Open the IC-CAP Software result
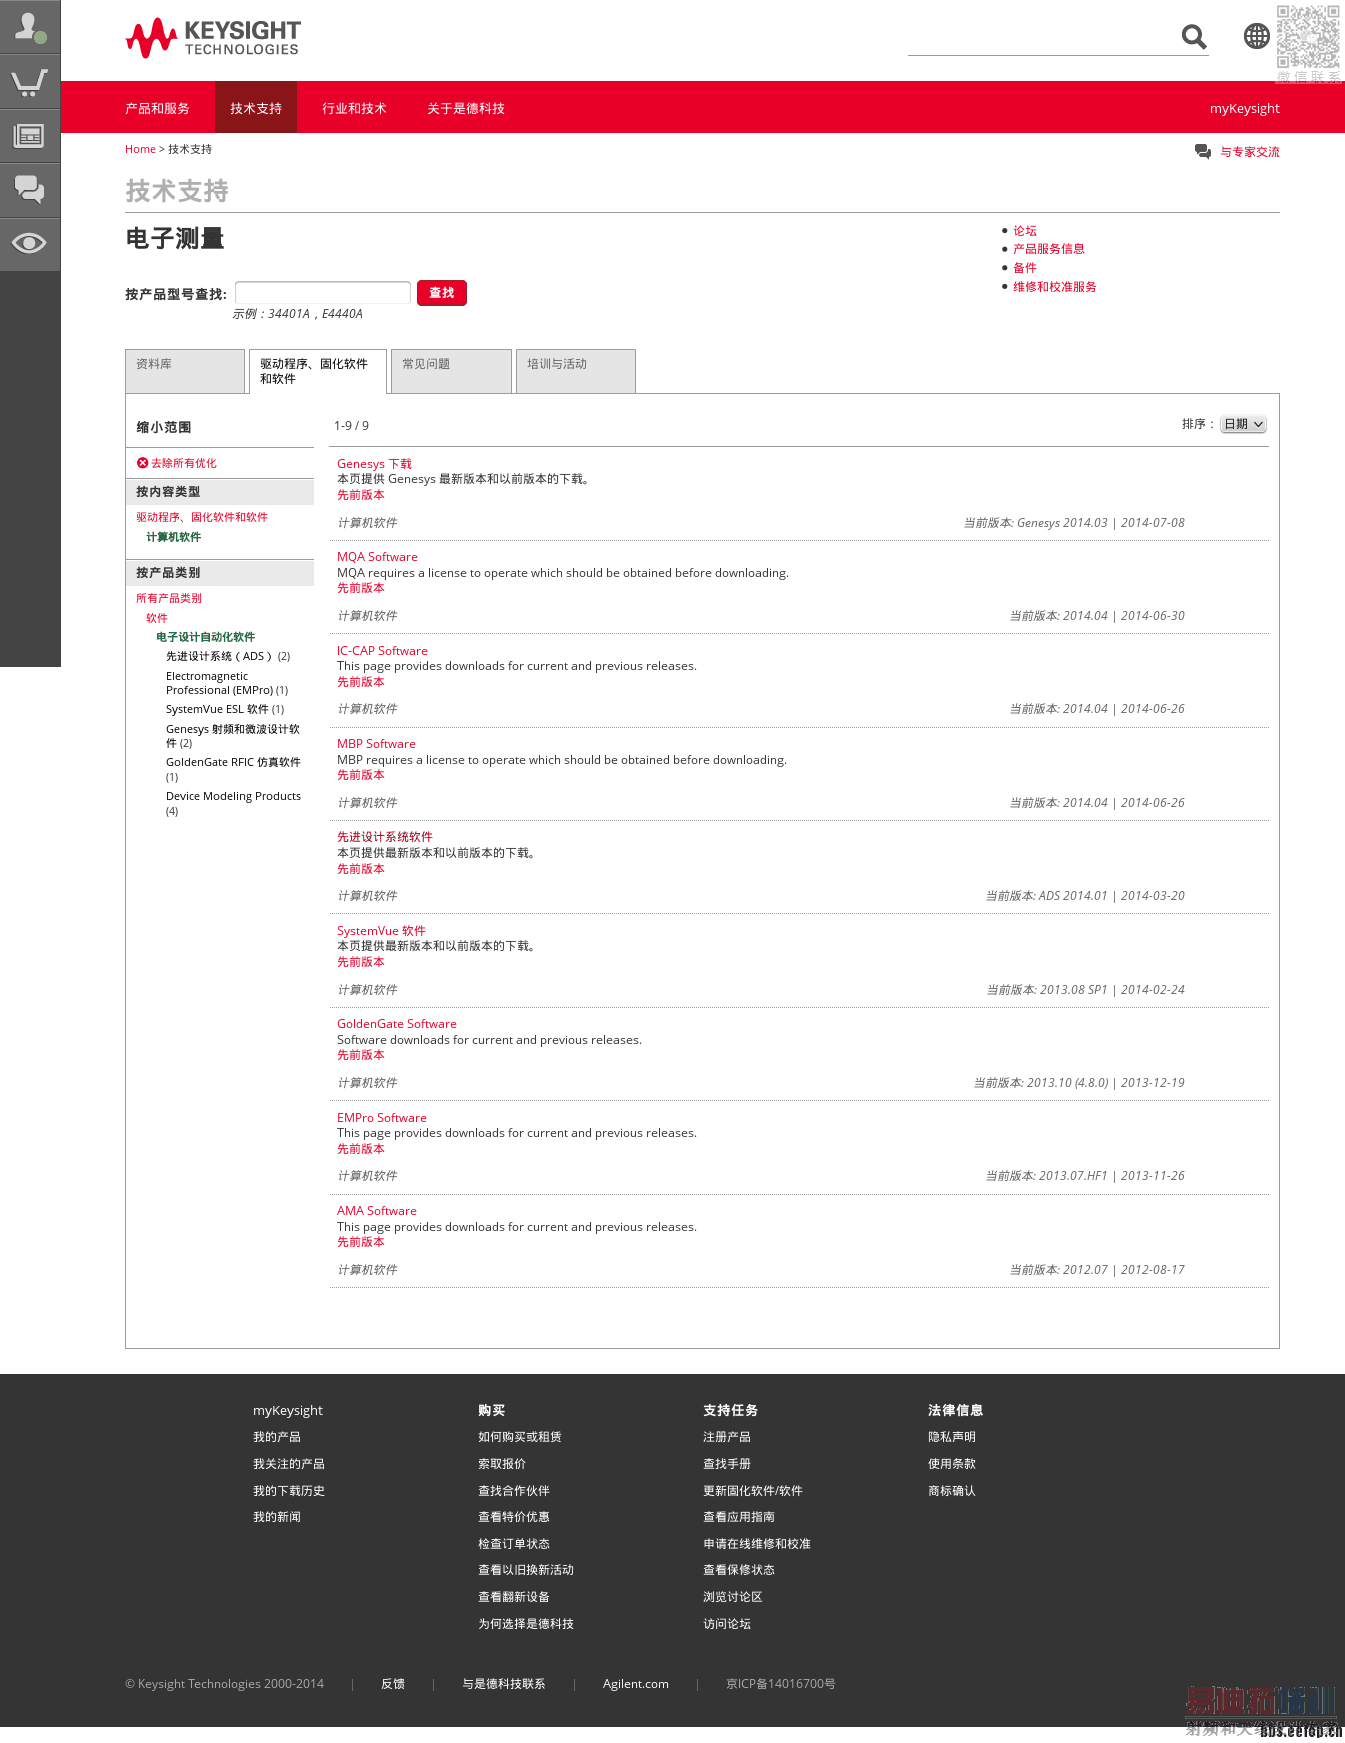Screen dimensions: 1345x1743 [x=382, y=651]
